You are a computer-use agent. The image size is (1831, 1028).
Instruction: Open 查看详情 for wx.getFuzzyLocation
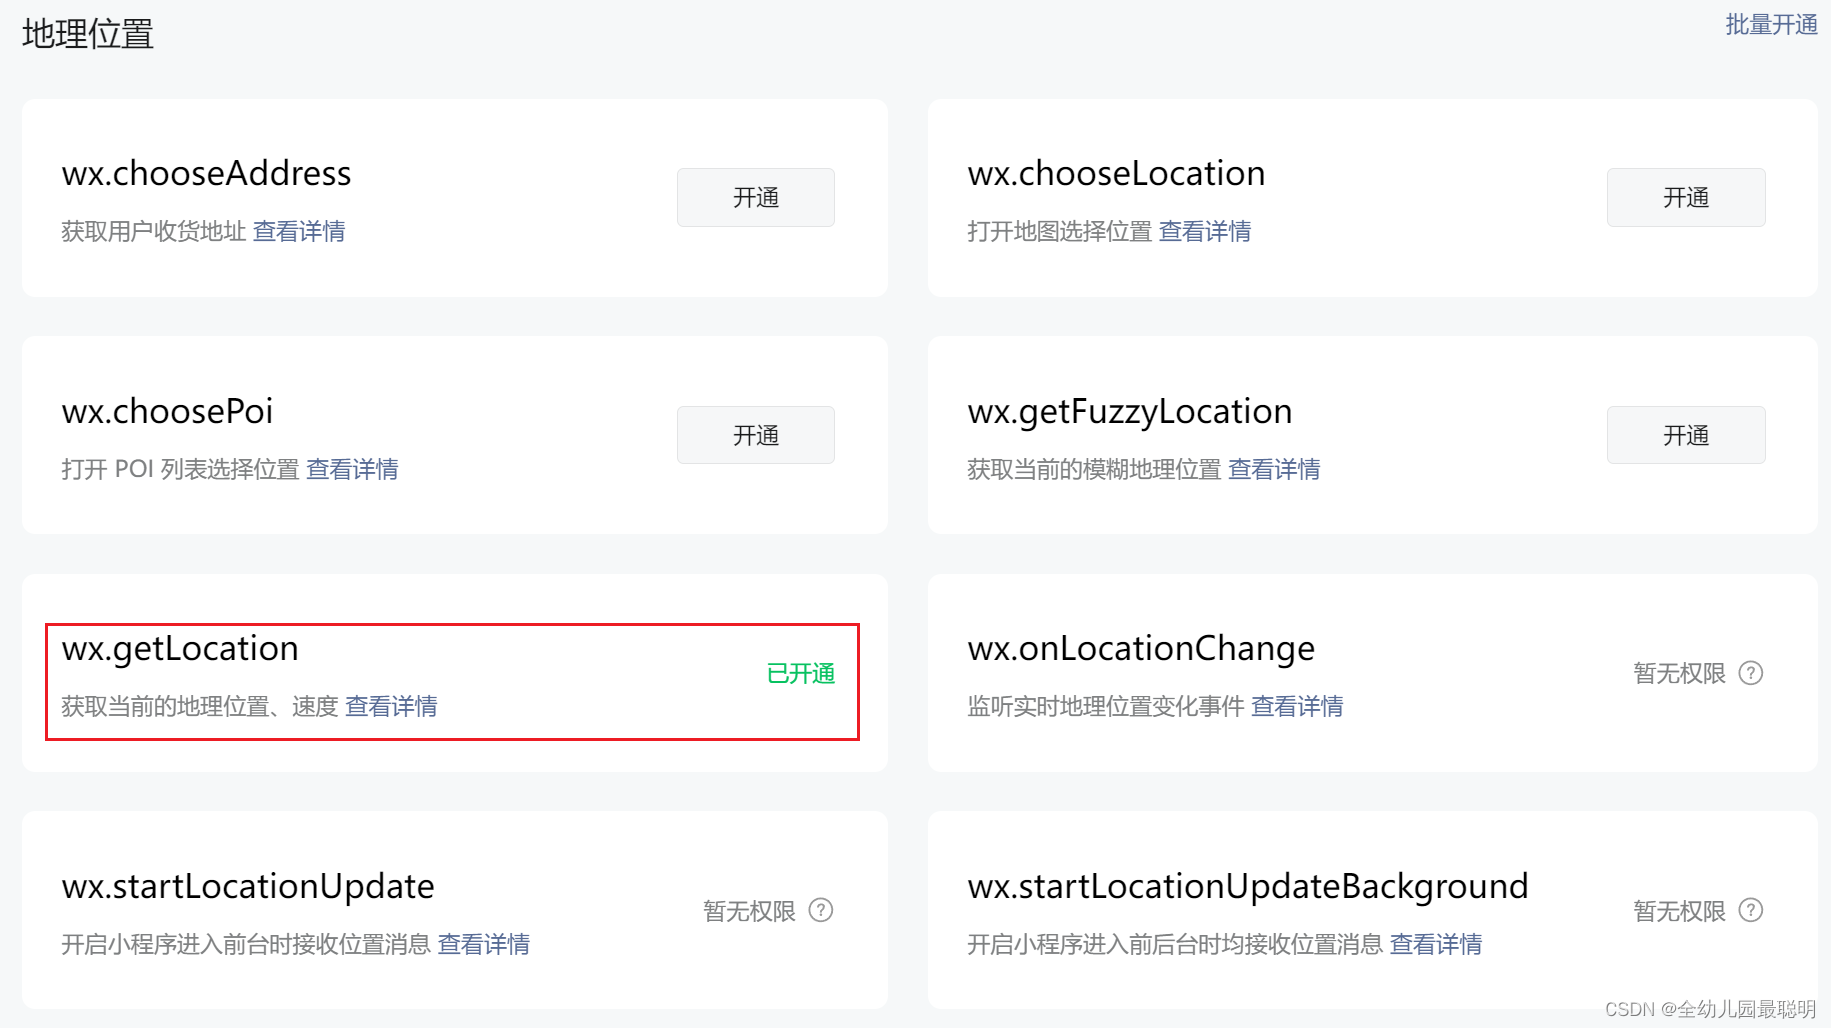tap(1274, 469)
